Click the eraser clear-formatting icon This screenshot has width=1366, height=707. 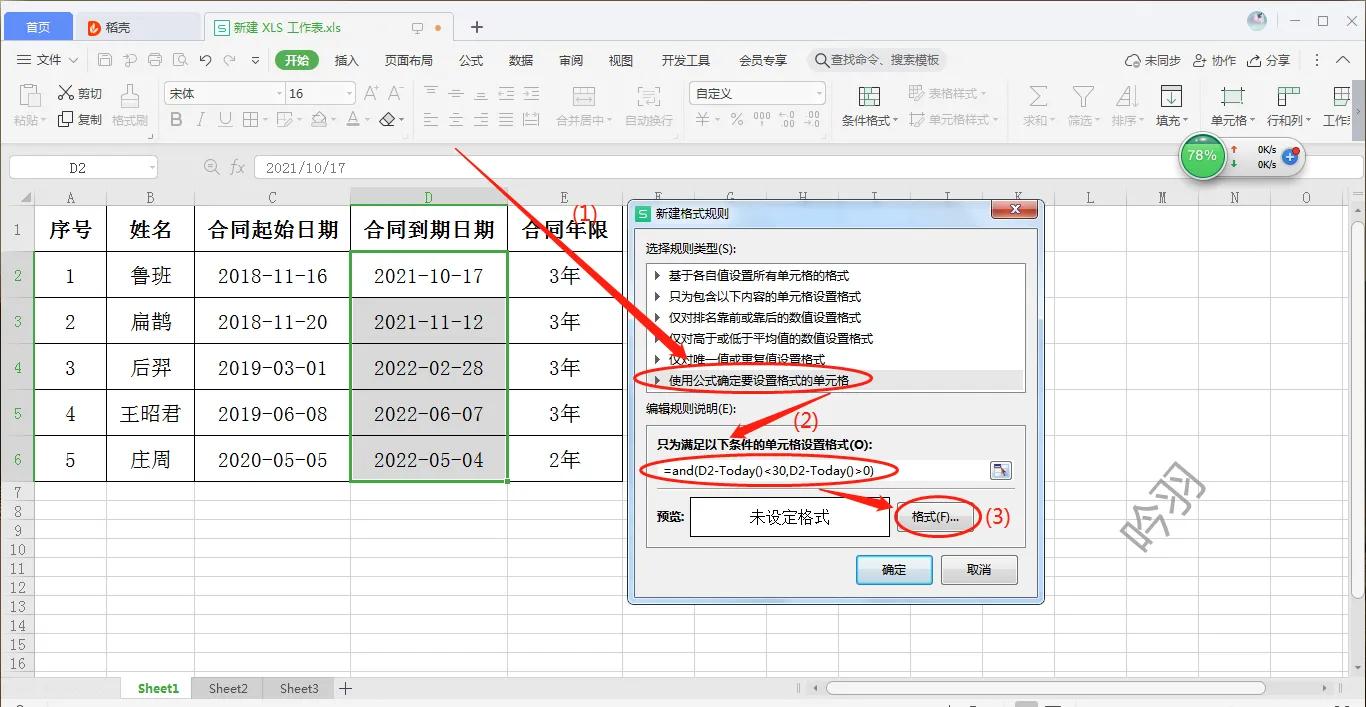(x=388, y=119)
